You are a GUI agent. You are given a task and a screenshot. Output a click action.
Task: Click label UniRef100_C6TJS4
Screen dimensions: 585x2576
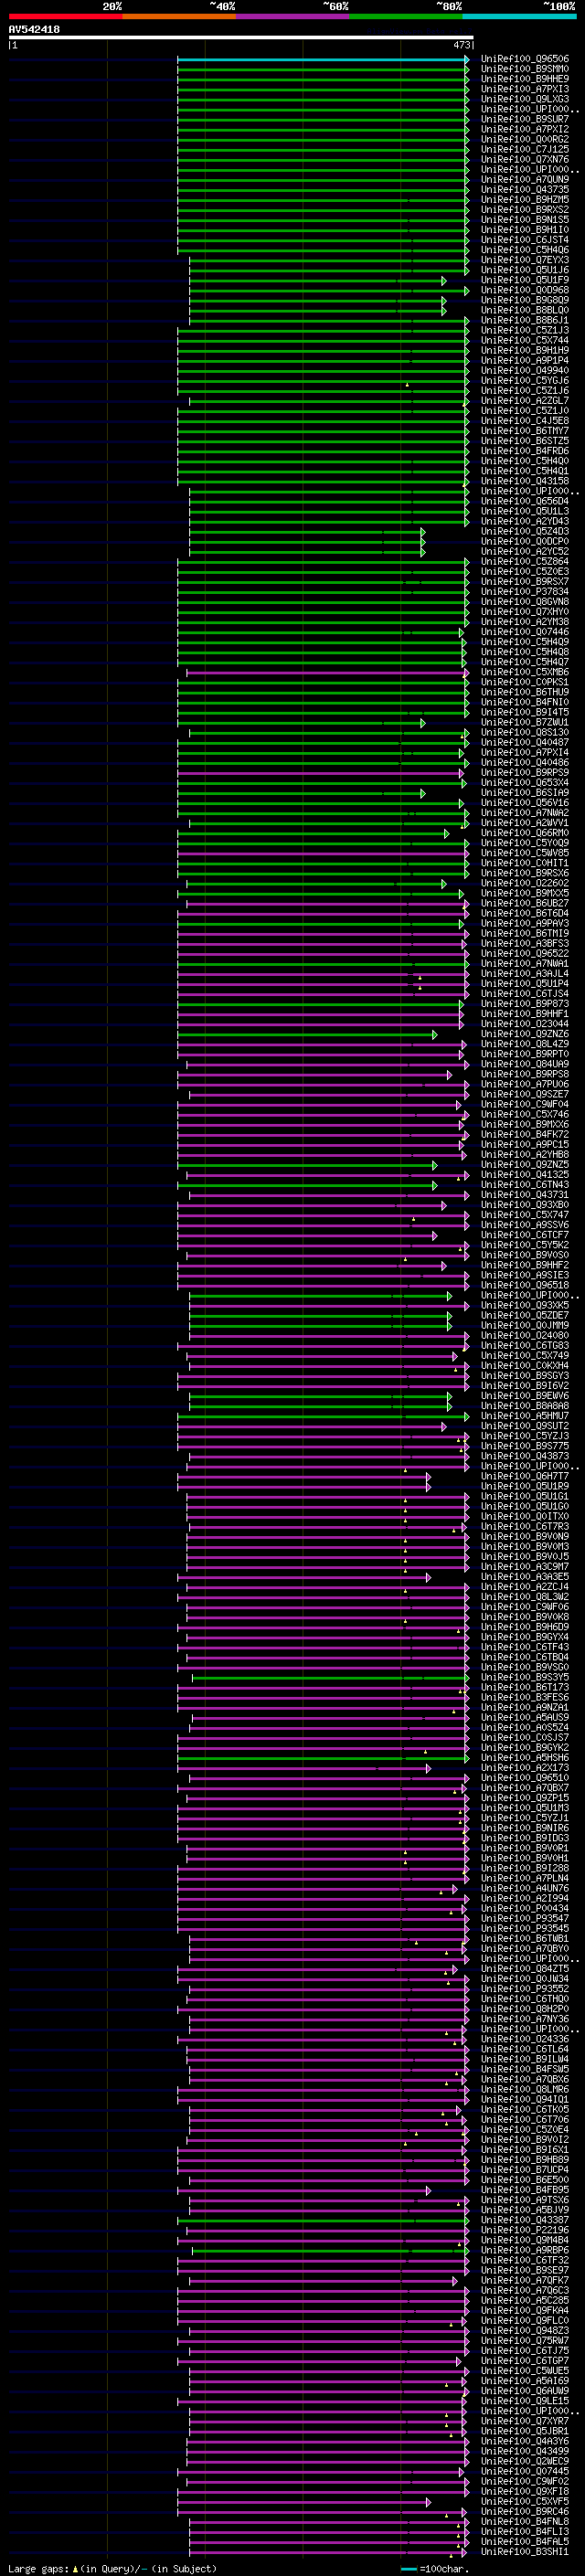pyautogui.click(x=525, y=994)
